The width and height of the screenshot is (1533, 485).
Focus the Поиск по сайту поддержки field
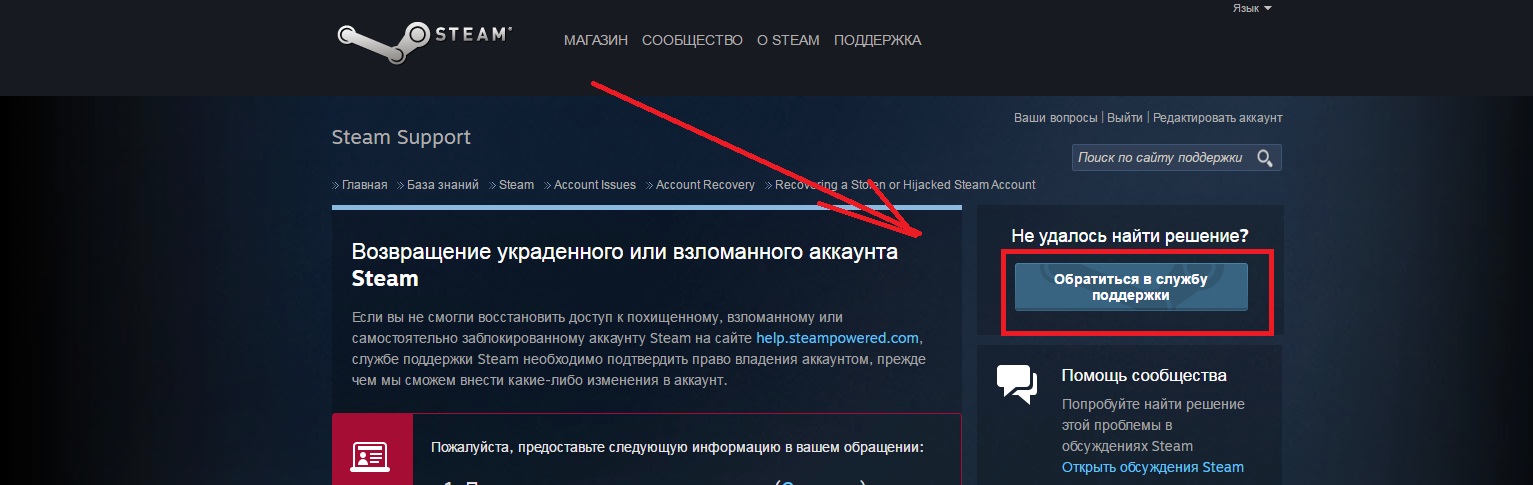(1160, 158)
